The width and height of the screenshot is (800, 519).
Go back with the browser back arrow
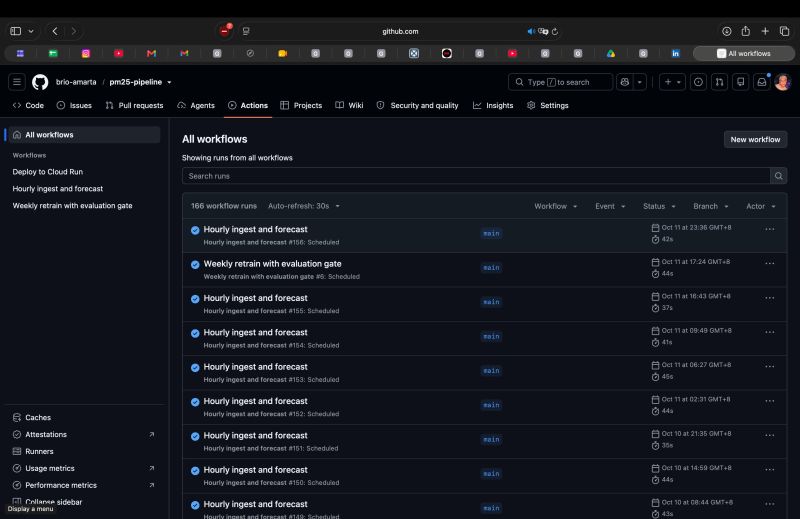[55, 31]
